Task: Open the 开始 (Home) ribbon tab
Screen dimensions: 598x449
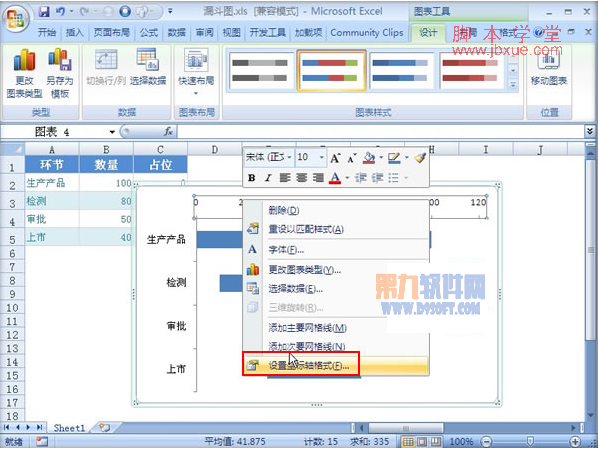Action: click(x=47, y=33)
